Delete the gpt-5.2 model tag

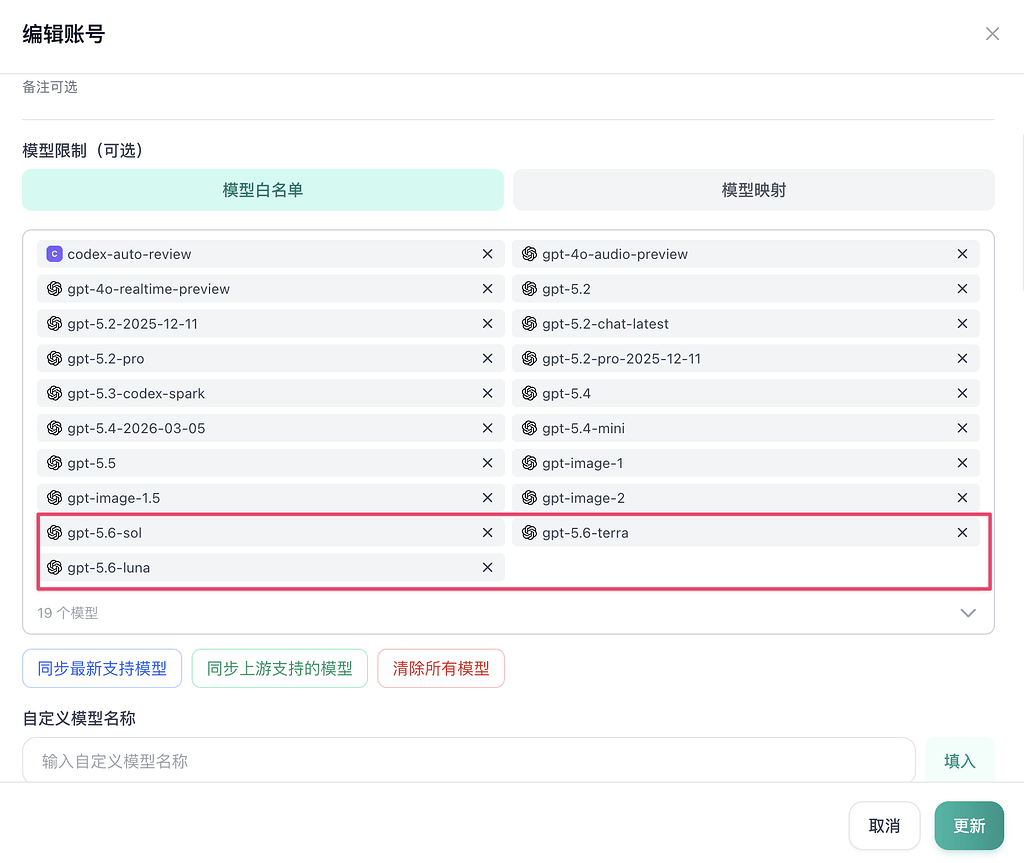point(962,289)
